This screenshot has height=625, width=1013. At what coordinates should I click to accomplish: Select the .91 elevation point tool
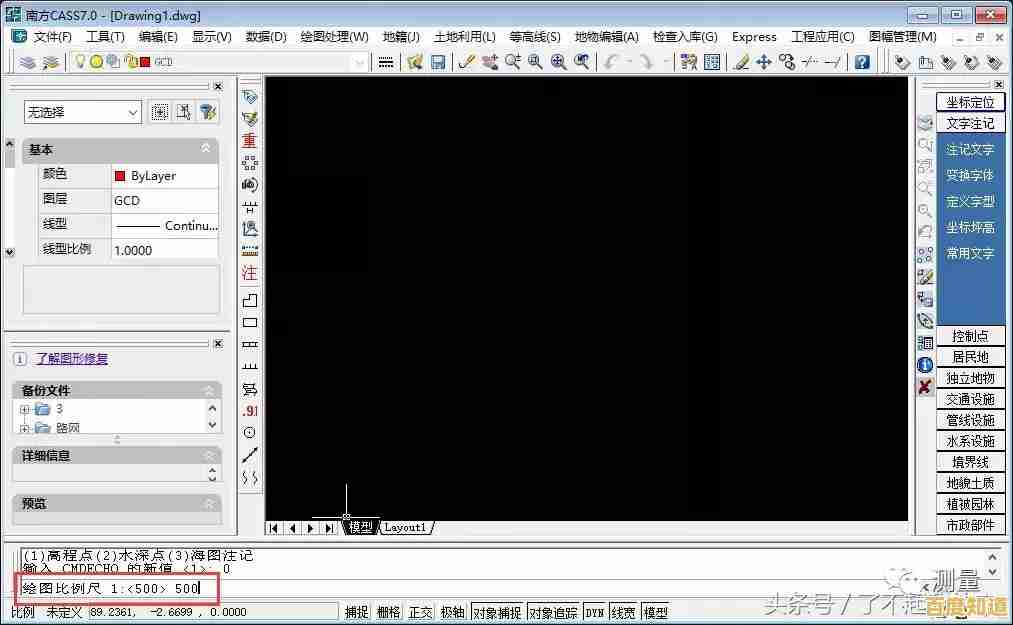pyautogui.click(x=249, y=411)
